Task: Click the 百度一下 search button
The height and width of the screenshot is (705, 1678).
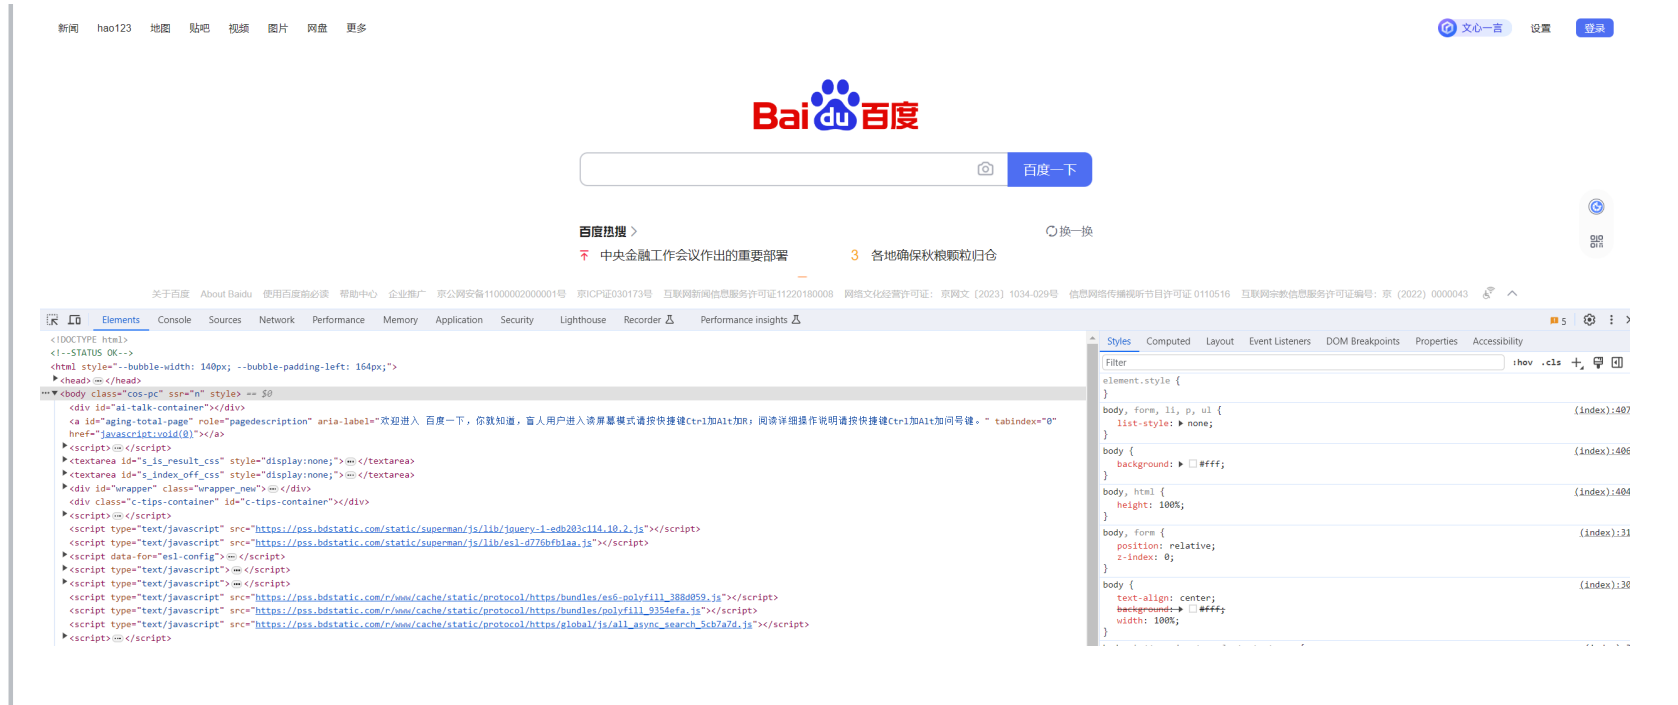Action: pos(1049,170)
